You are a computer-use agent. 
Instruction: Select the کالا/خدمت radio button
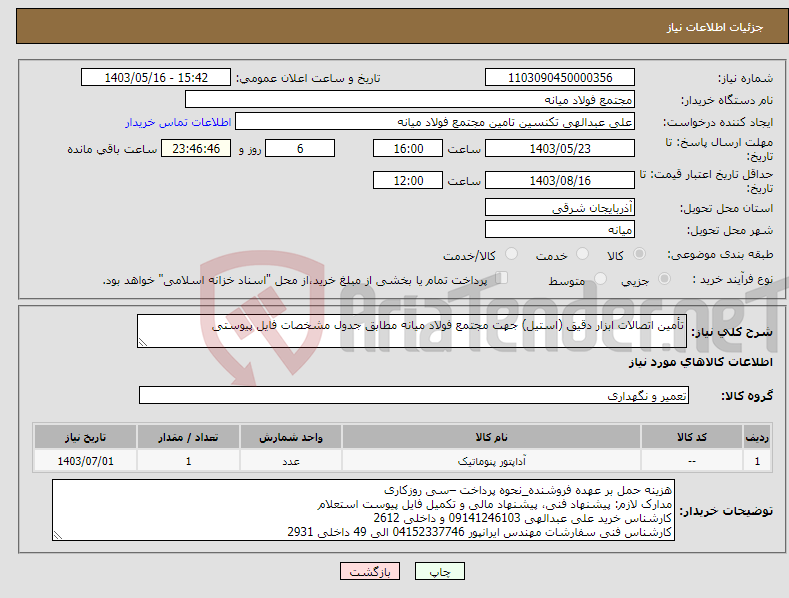pos(511,254)
